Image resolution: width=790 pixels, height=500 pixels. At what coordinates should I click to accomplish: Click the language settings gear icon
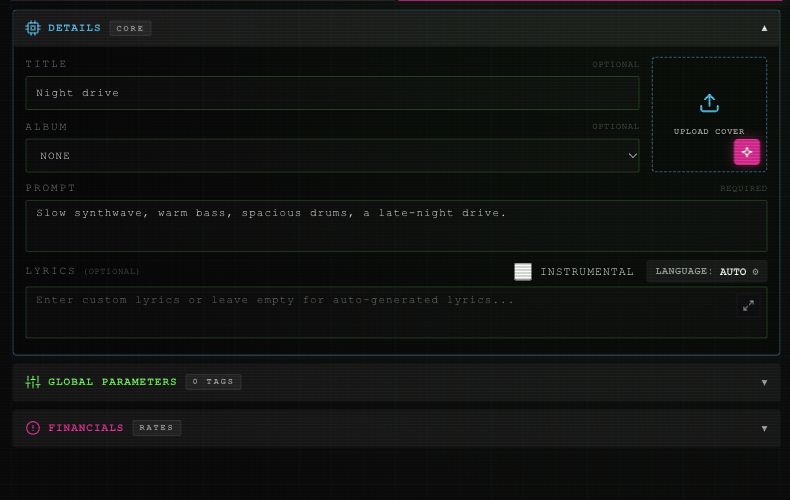[755, 272]
